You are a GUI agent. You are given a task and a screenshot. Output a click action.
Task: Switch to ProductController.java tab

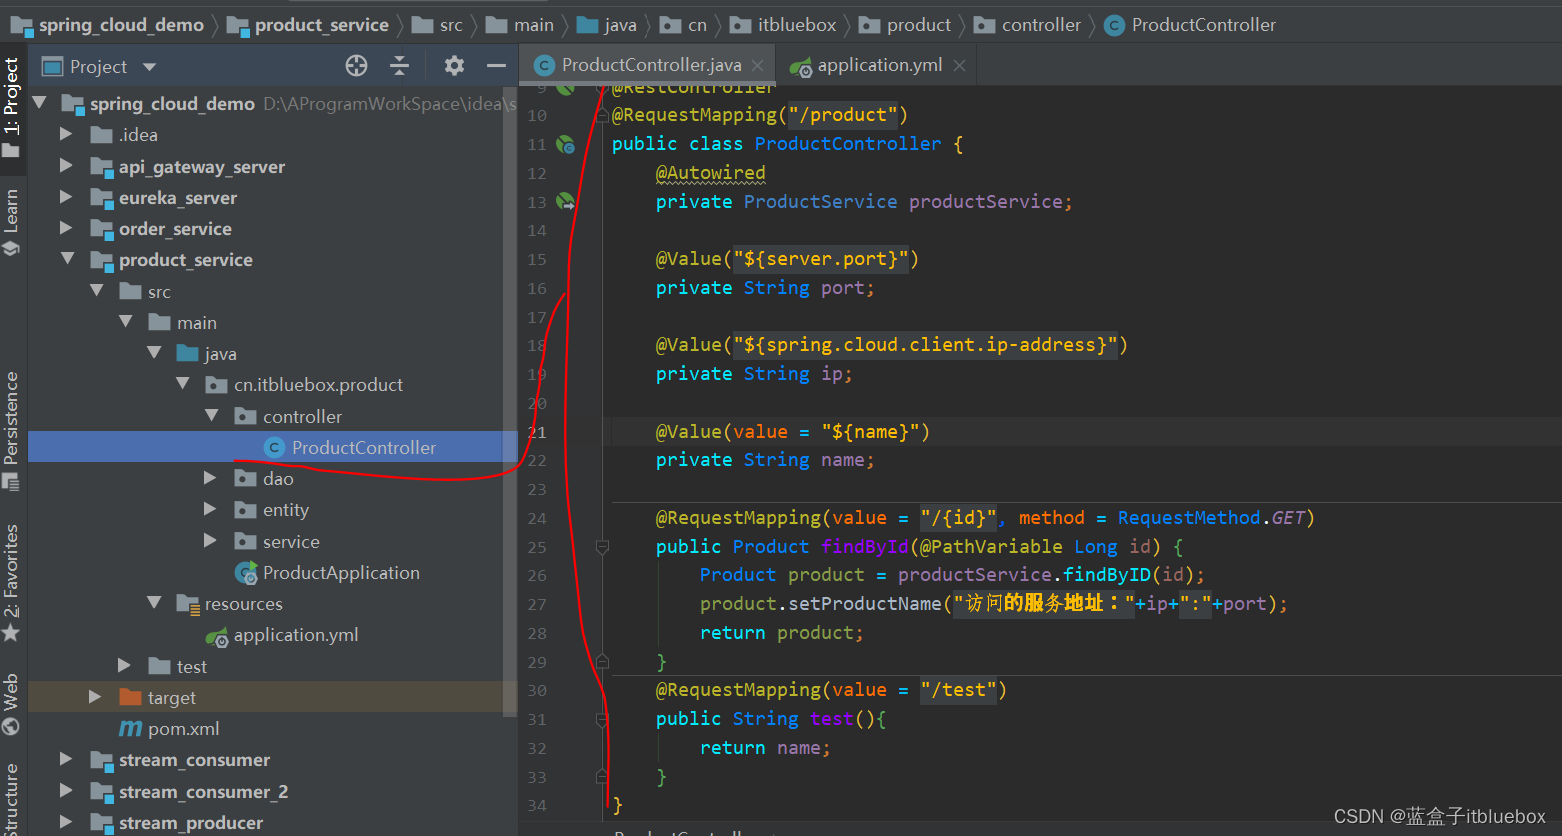651,65
